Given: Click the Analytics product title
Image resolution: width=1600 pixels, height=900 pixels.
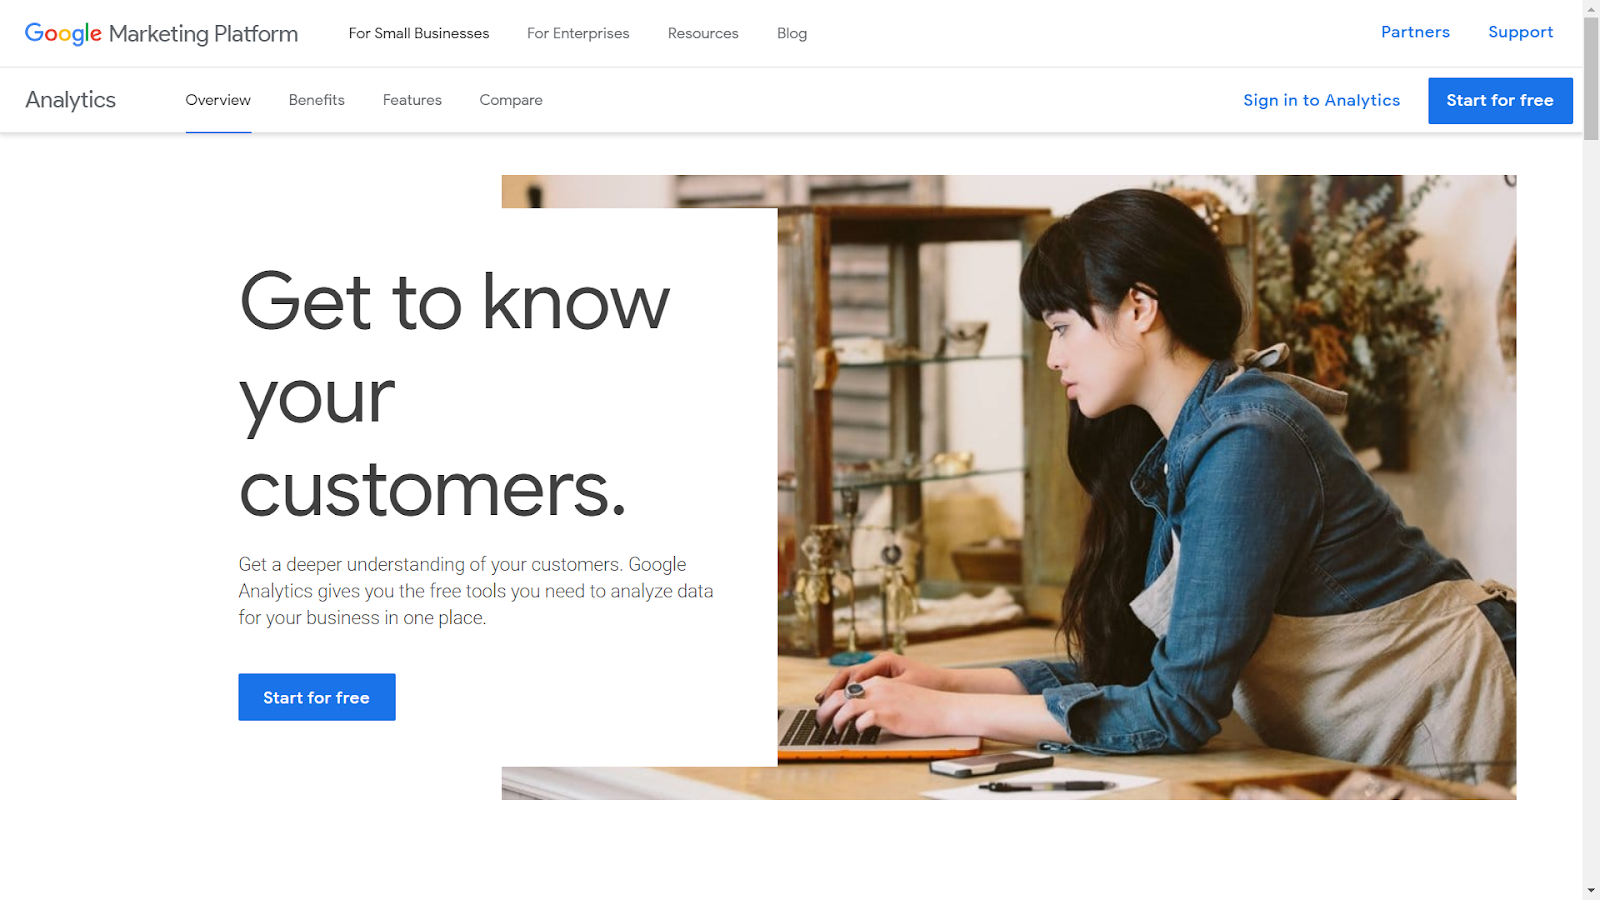Looking at the screenshot, I should point(71,100).
